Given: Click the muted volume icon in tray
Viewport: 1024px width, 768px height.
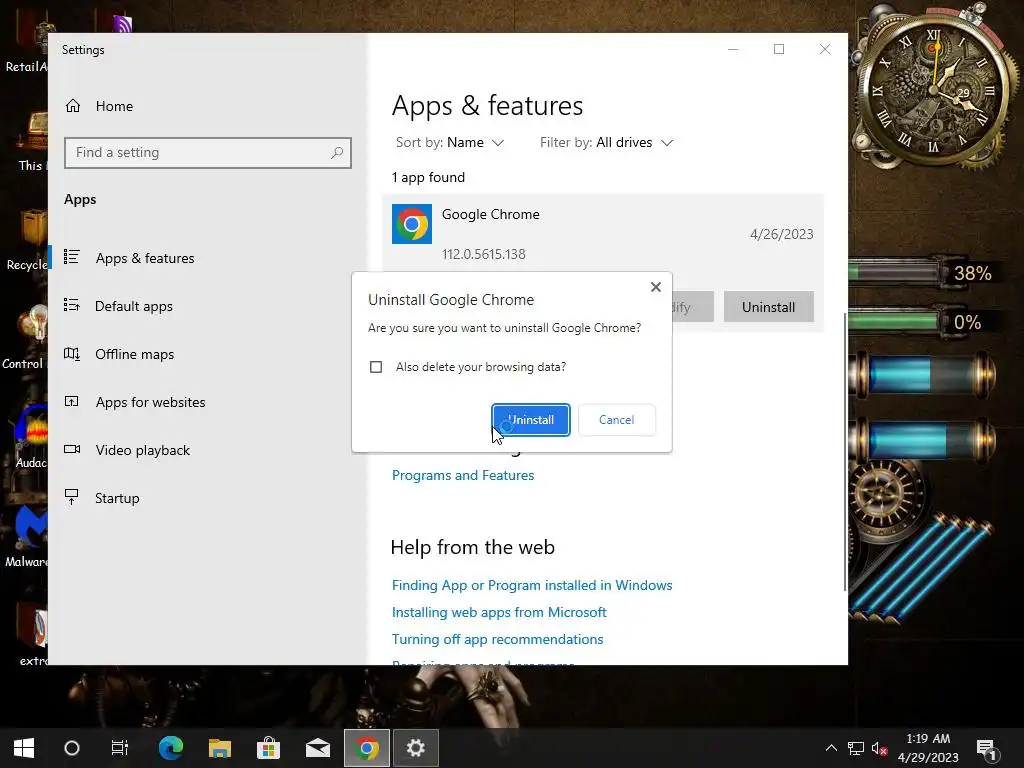Looking at the screenshot, I should 879,748.
